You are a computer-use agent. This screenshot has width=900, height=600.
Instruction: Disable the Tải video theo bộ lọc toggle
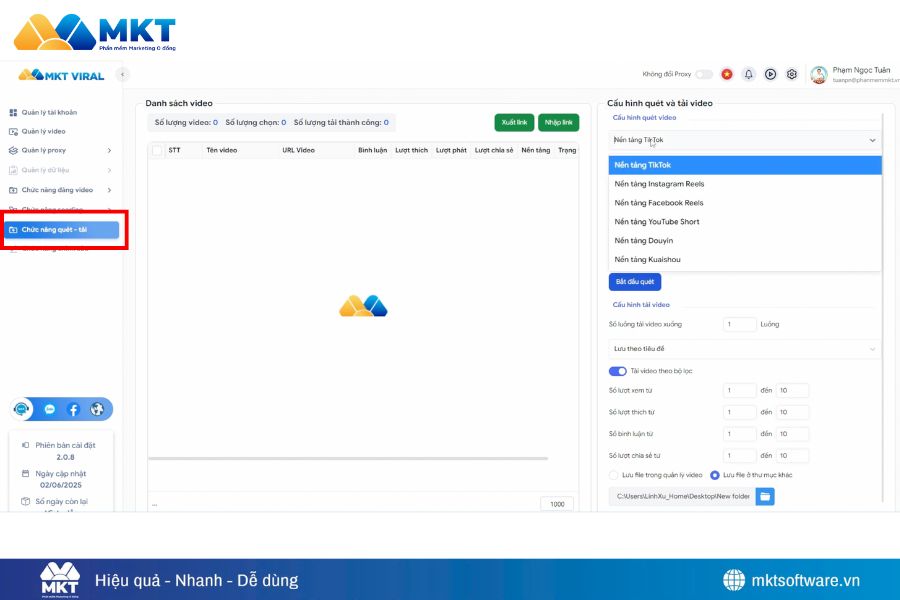pos(618,371)
